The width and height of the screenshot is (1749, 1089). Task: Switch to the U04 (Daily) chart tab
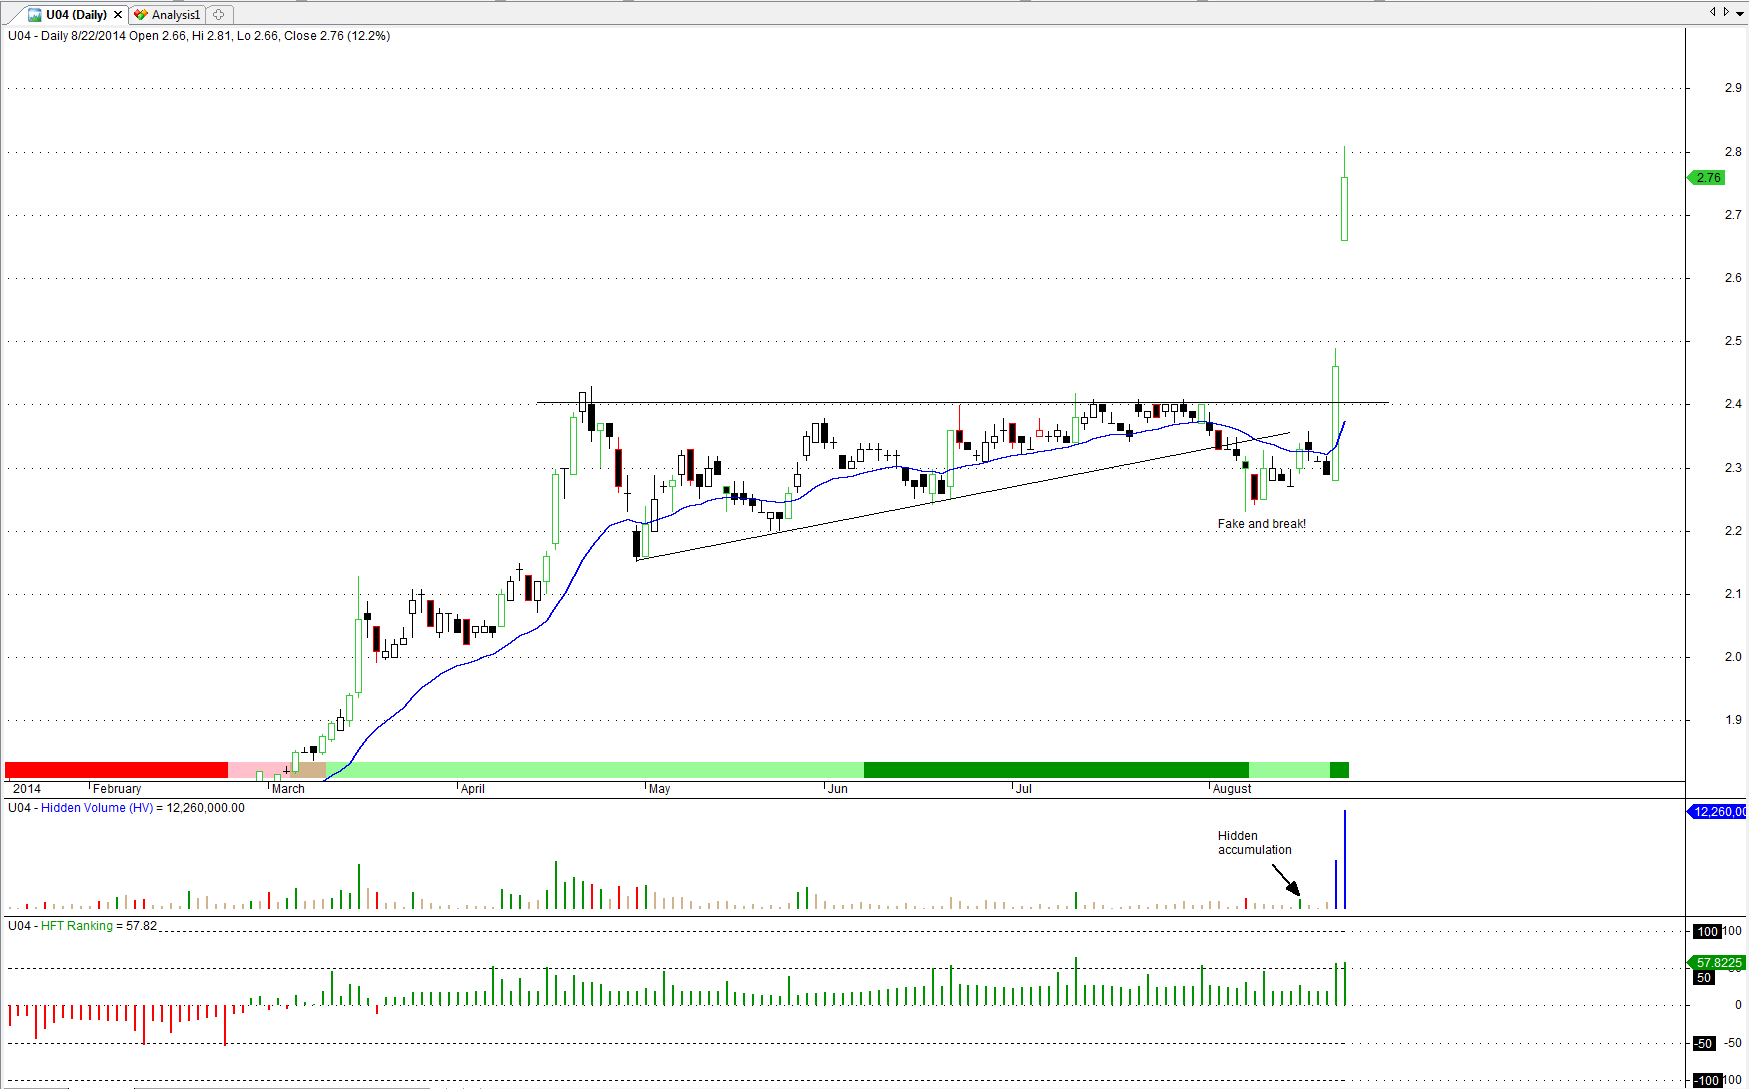coord(75,15)
